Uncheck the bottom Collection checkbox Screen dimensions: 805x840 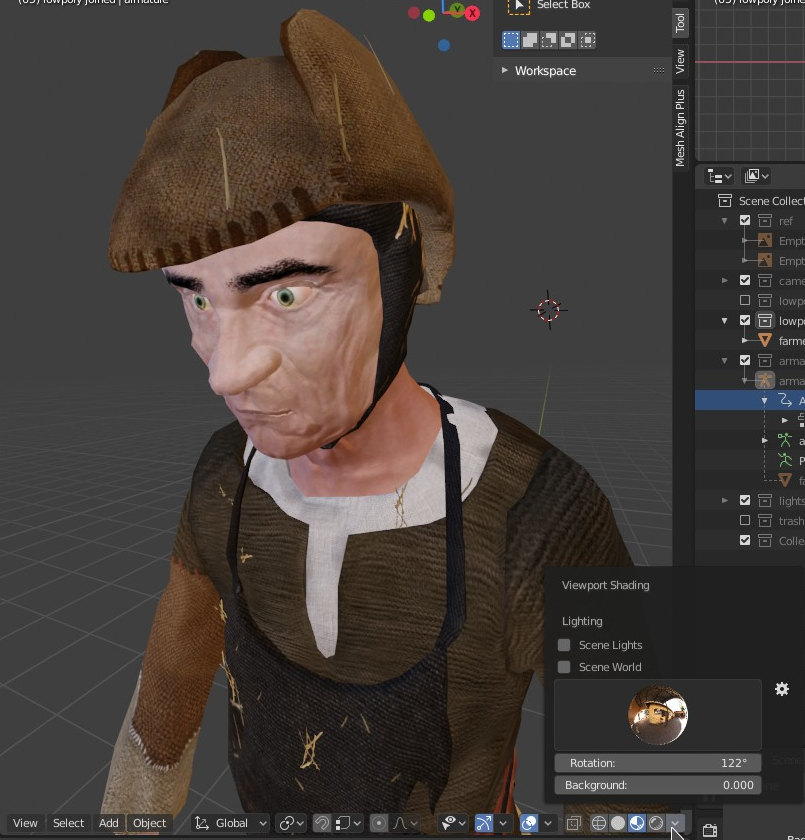tap(744, 540)
